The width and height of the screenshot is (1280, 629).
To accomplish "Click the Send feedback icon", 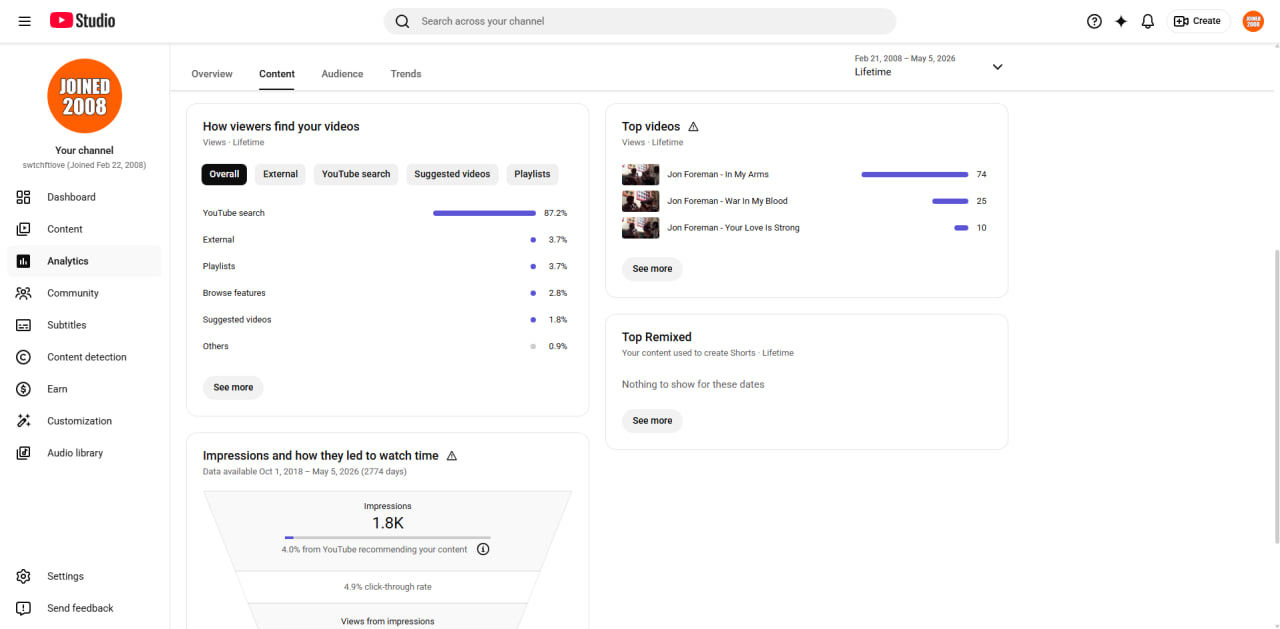I will pyautogui.click(x=24, y=608).
